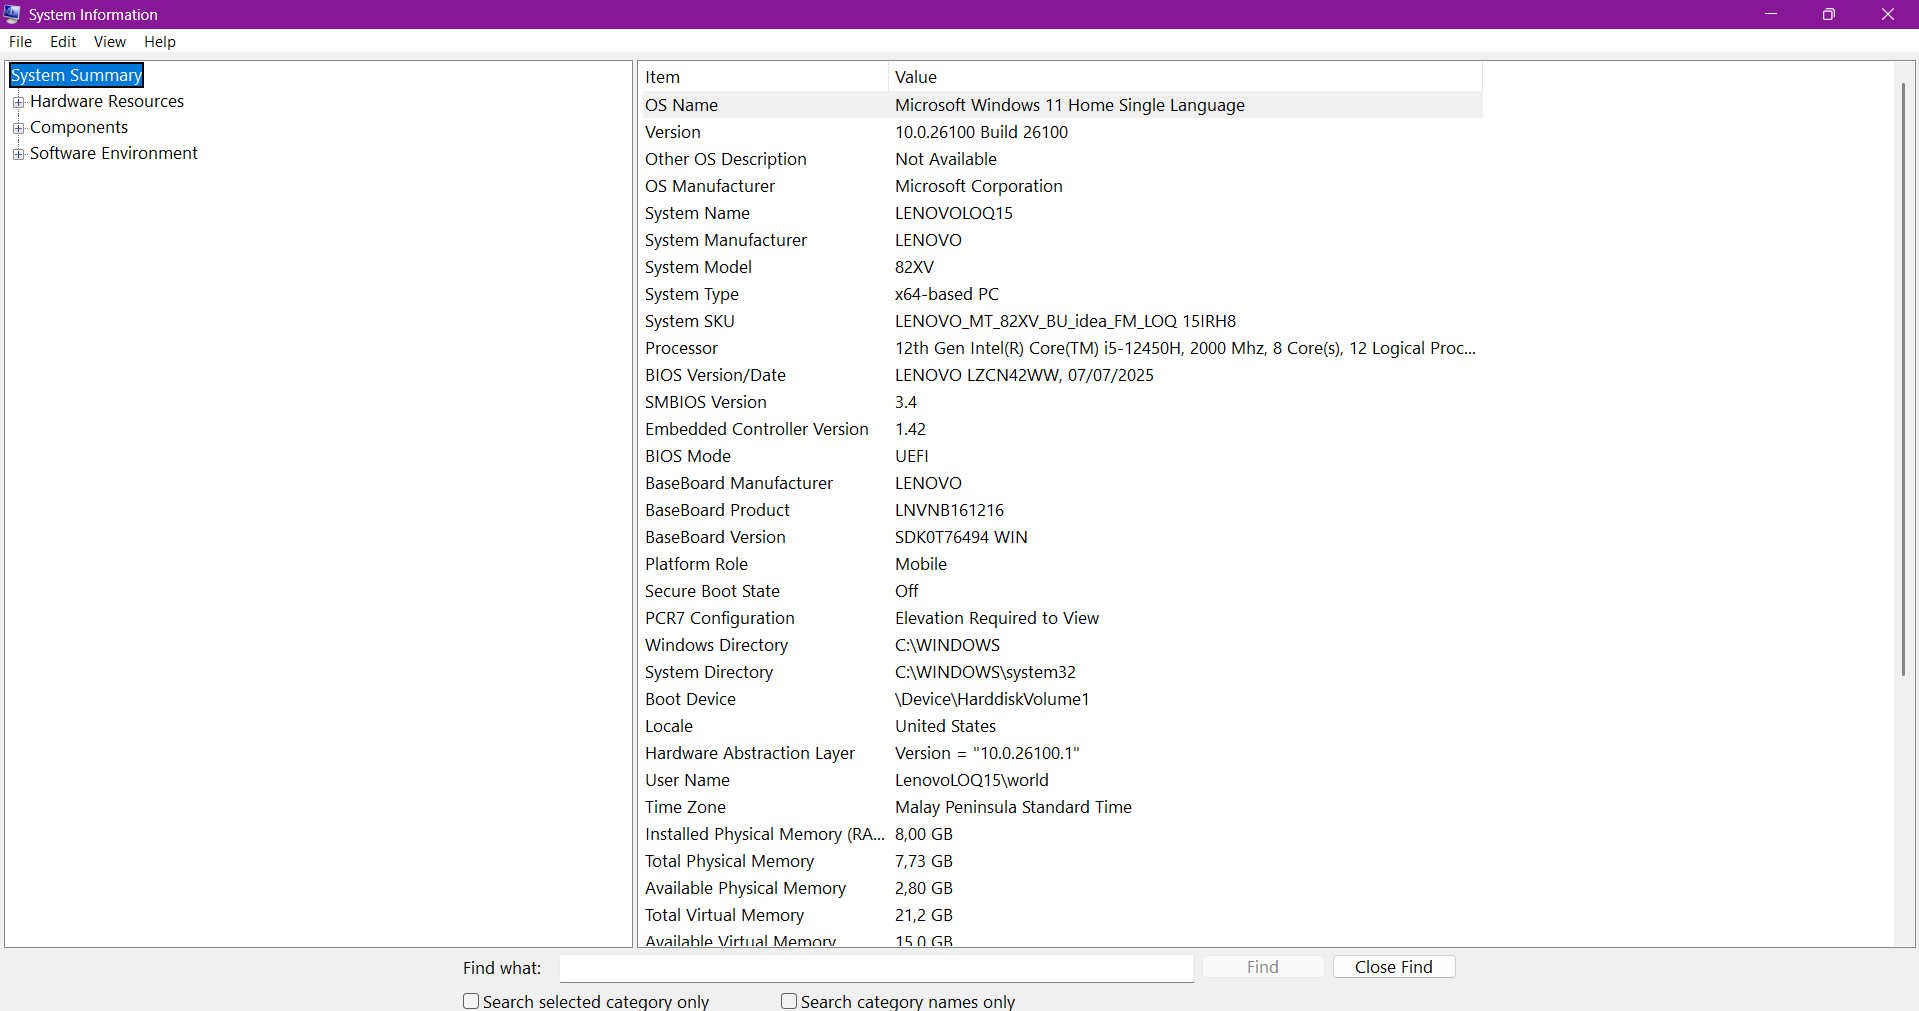Select the Version row item
The height and width of the screenshot is (1011, 1919).
point(1060,132)
